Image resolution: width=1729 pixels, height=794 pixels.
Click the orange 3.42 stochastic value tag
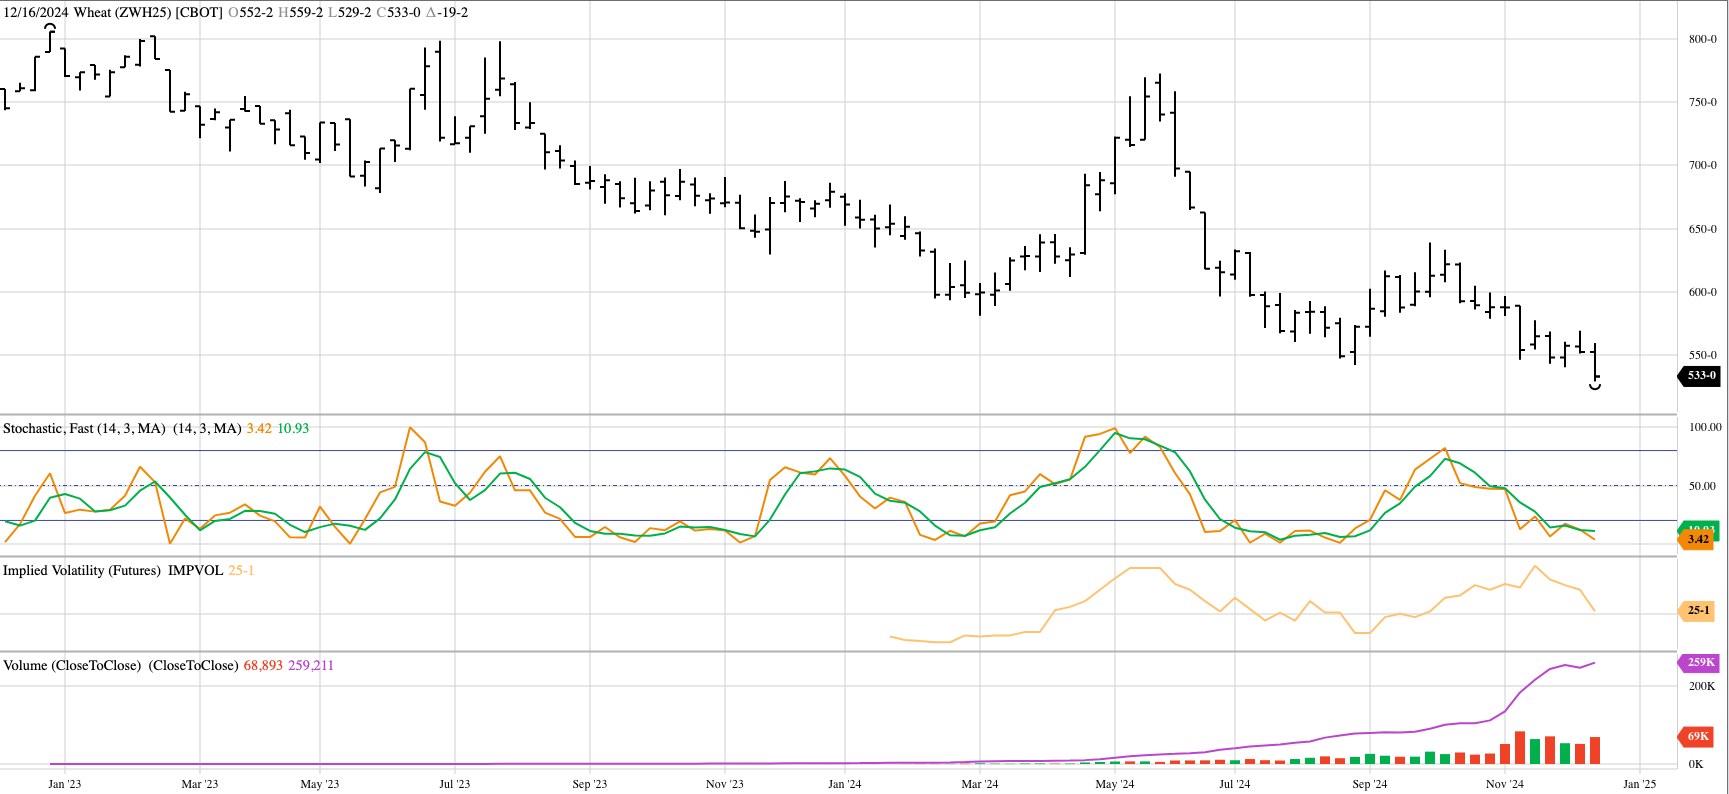coord(1698,539)
